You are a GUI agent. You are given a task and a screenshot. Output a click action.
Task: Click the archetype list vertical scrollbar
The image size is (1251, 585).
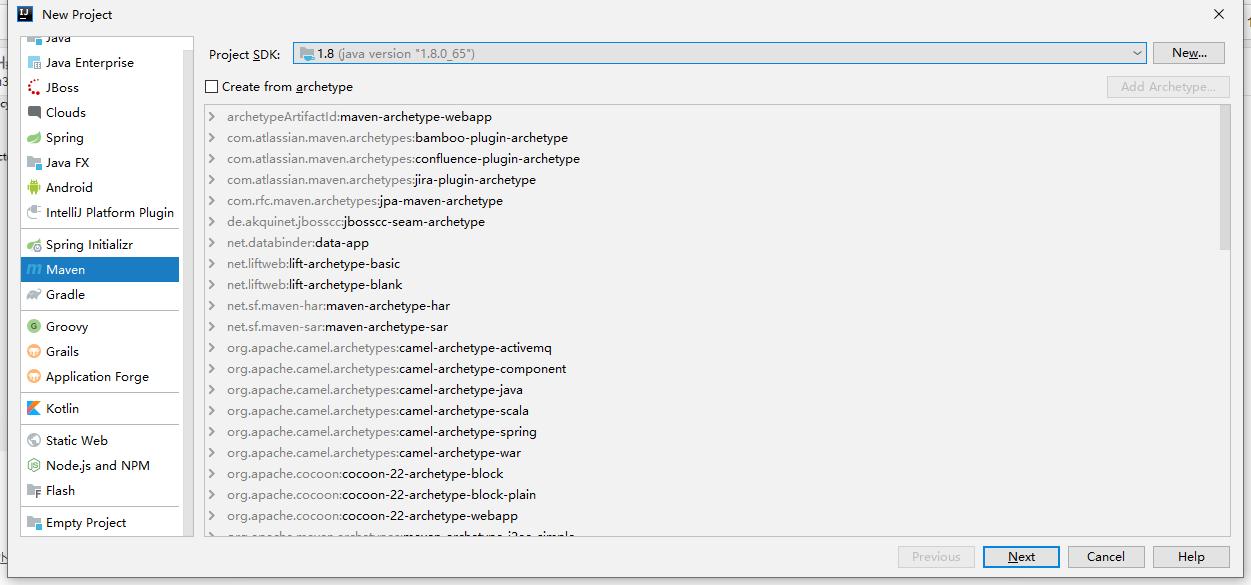(x=1225, y=177)
